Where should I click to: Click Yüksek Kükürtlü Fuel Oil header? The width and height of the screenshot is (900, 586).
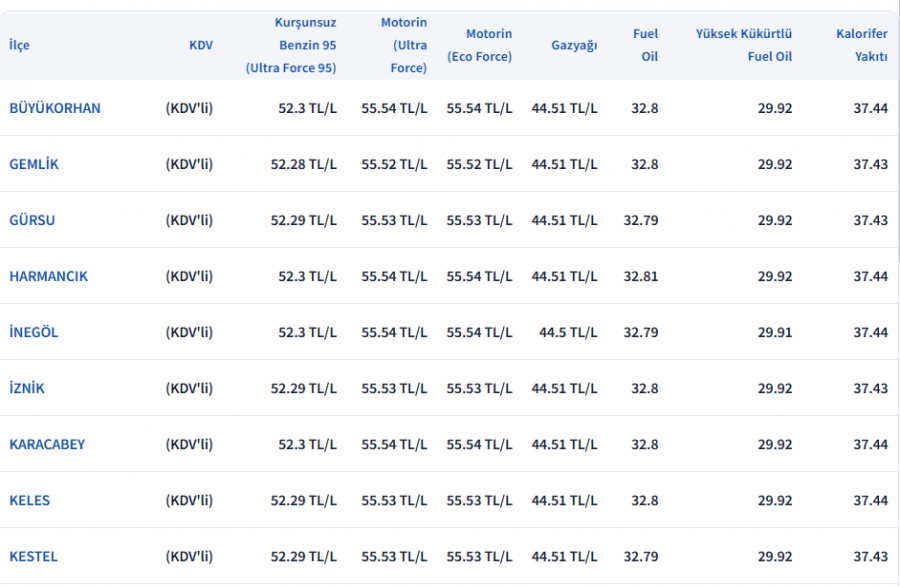[744, 45]
